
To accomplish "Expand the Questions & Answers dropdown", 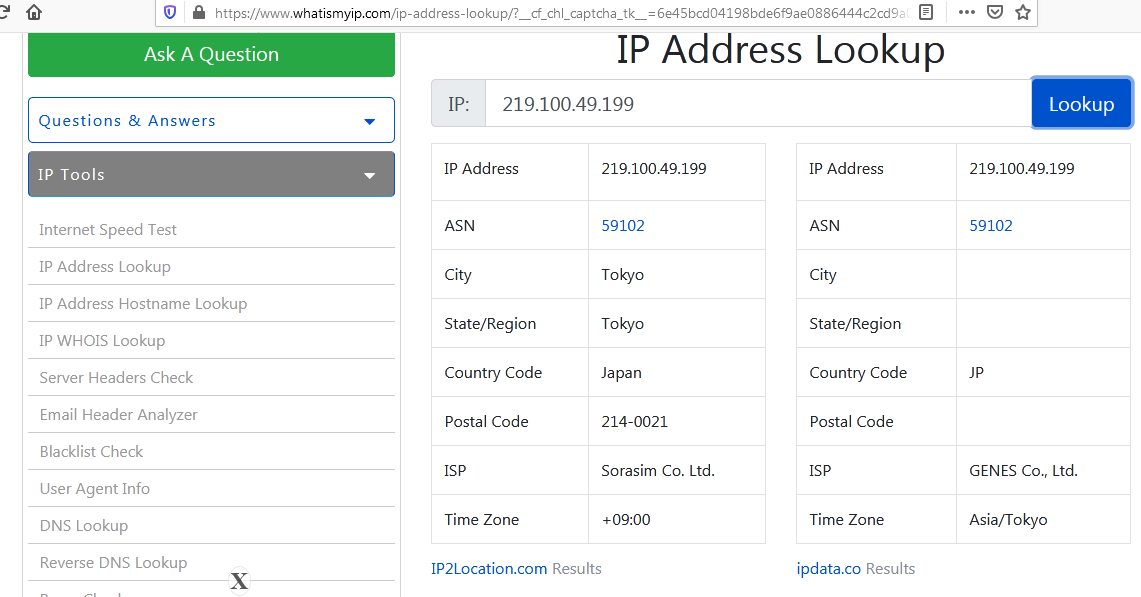I will click(211, 120).
